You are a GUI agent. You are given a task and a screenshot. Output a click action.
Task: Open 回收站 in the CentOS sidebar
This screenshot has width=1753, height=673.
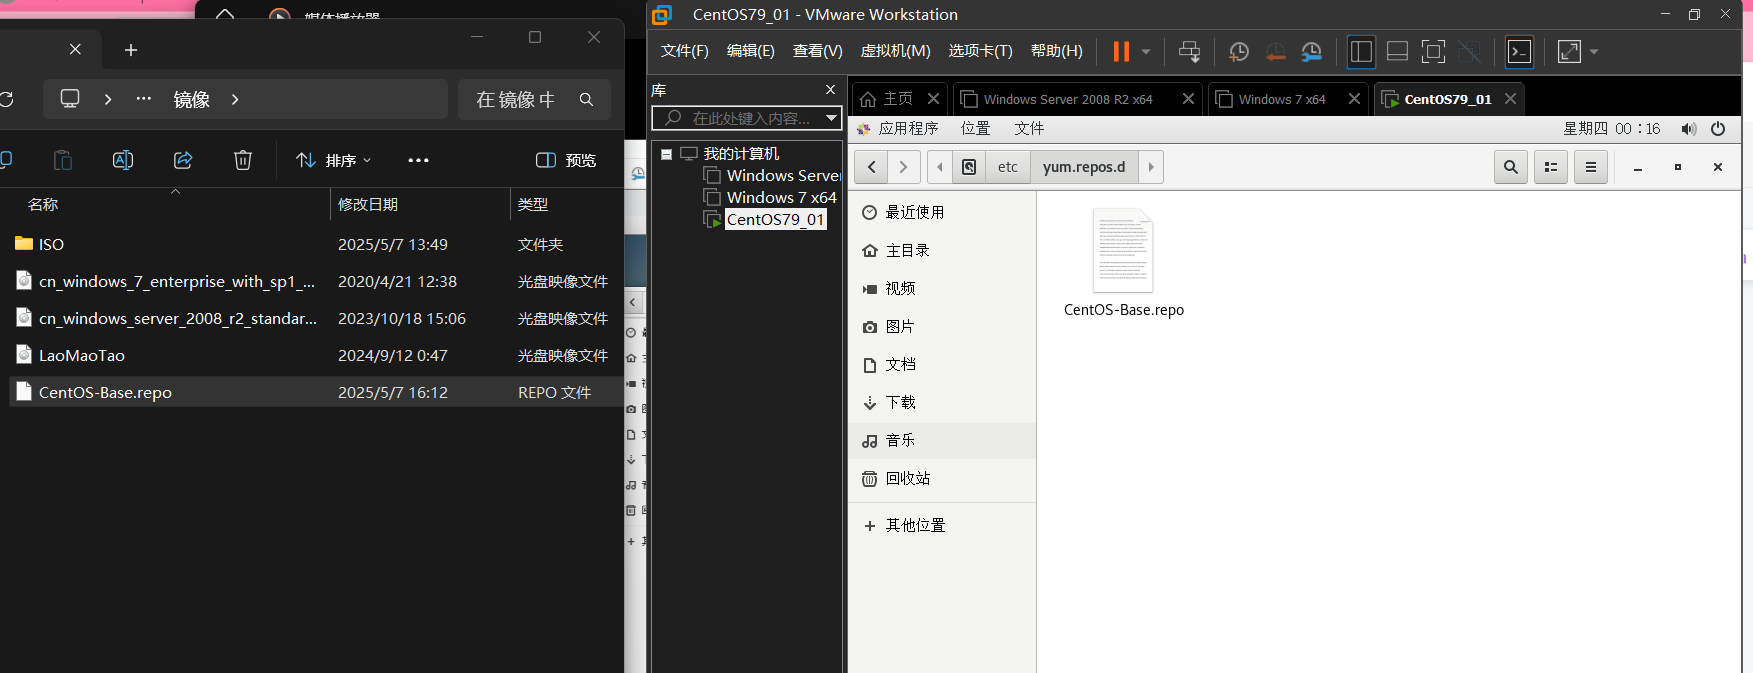click(x=942, y=478)
